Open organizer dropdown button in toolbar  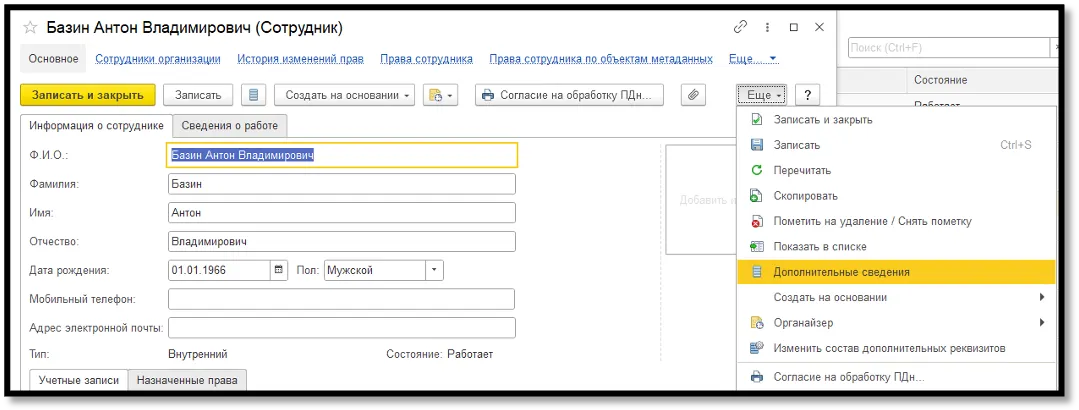(x=440, y=95)
